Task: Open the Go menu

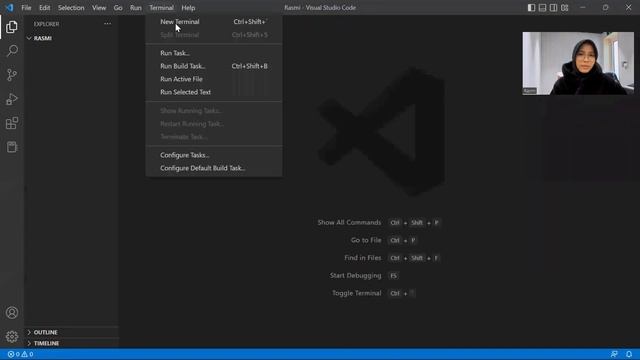Action: point(118,8)
